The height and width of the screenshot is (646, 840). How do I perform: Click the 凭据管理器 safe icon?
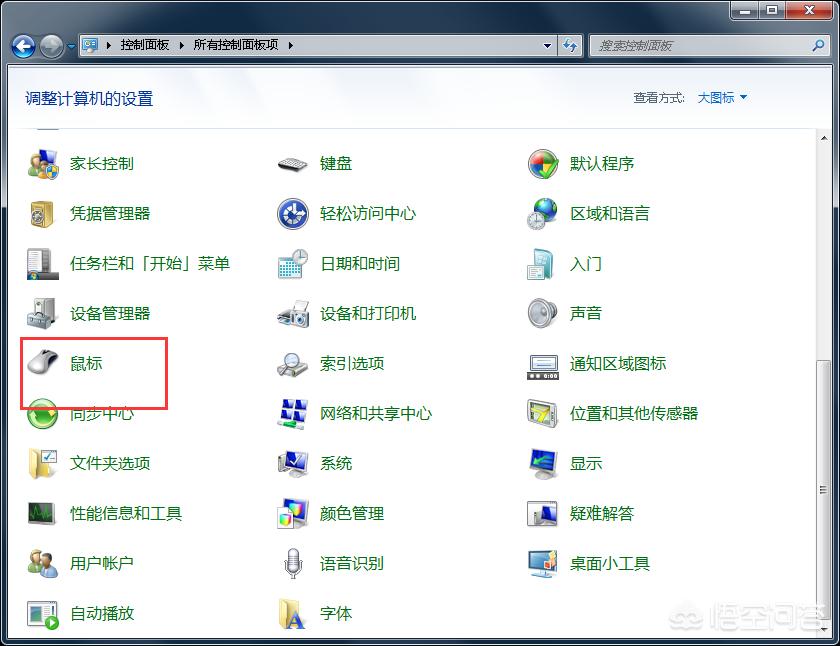(x=42, y=214)
